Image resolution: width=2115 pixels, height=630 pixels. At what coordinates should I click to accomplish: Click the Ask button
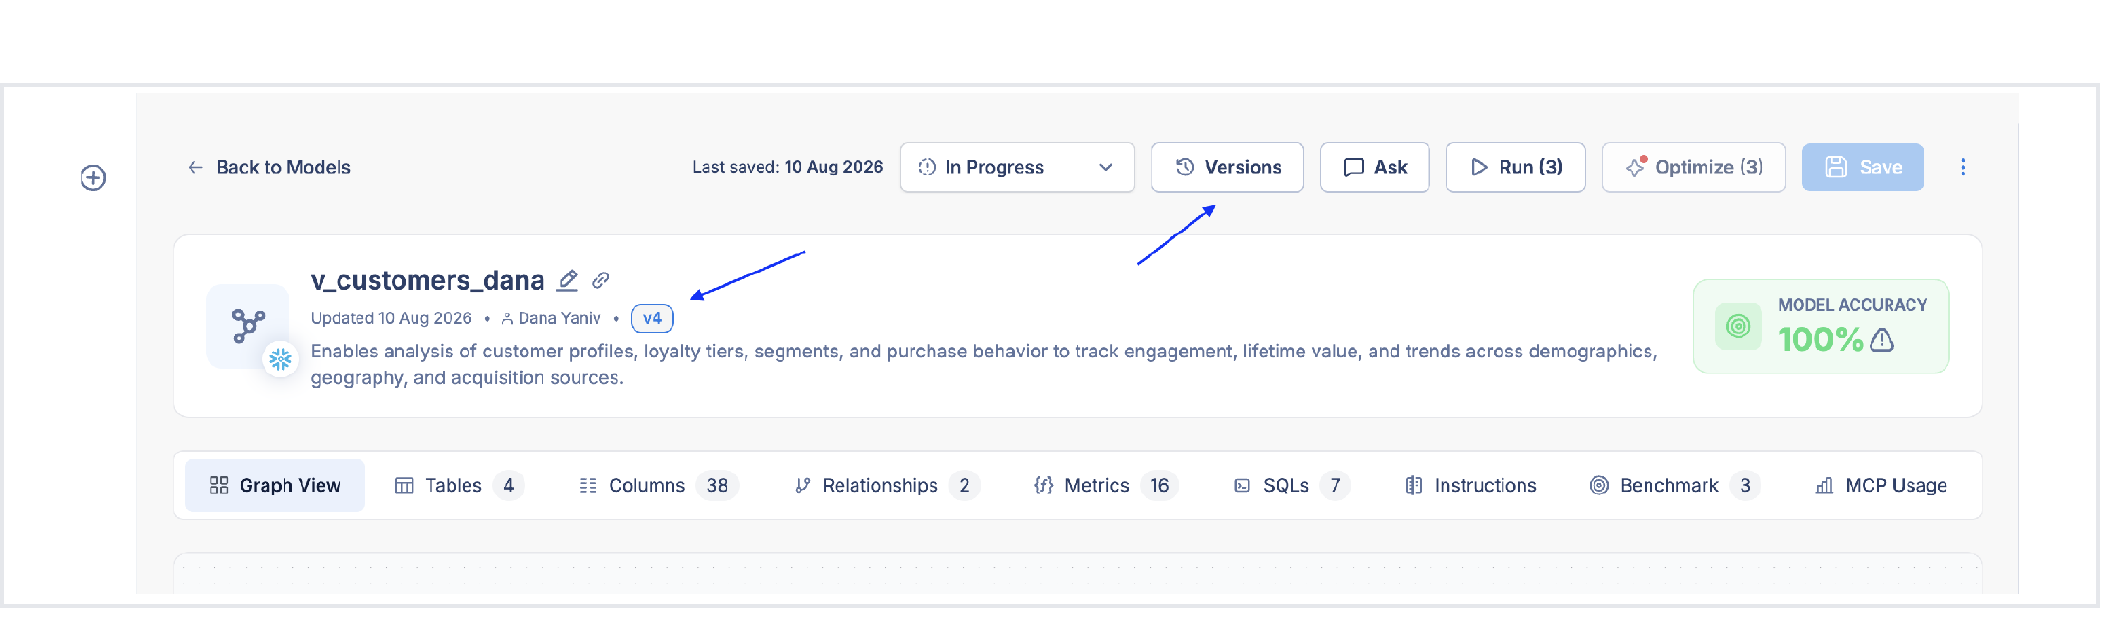tap(1375, 167)
